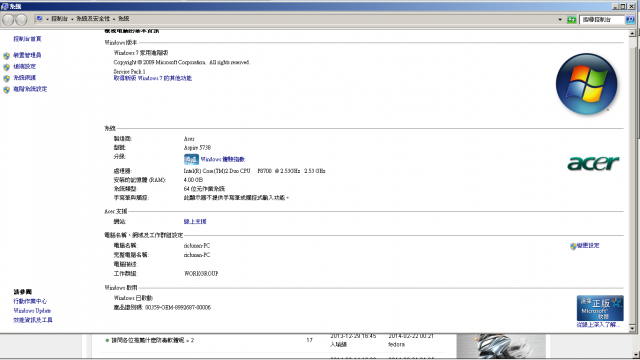Image resolution: width=640 pixels, height=360 pixels.
Task: Click the Aspire 5738 model text
Action: pos(197,148)
